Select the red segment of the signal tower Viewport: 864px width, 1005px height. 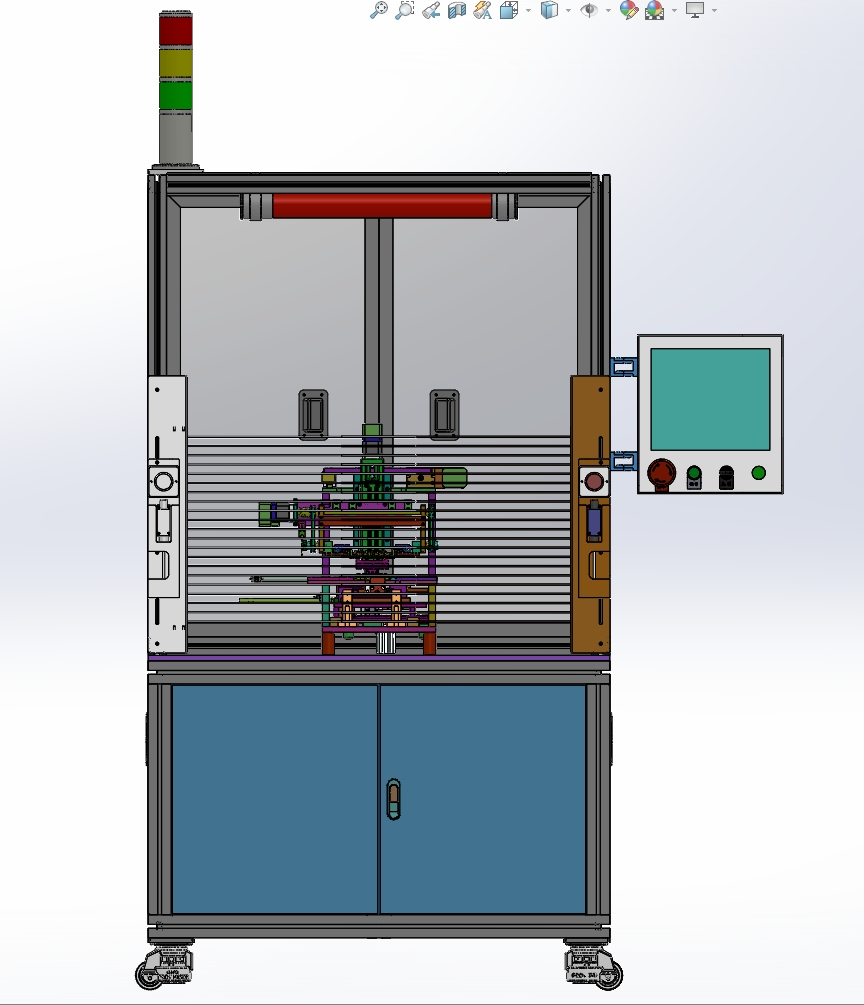pyautogui.click(x=176, y=30)
